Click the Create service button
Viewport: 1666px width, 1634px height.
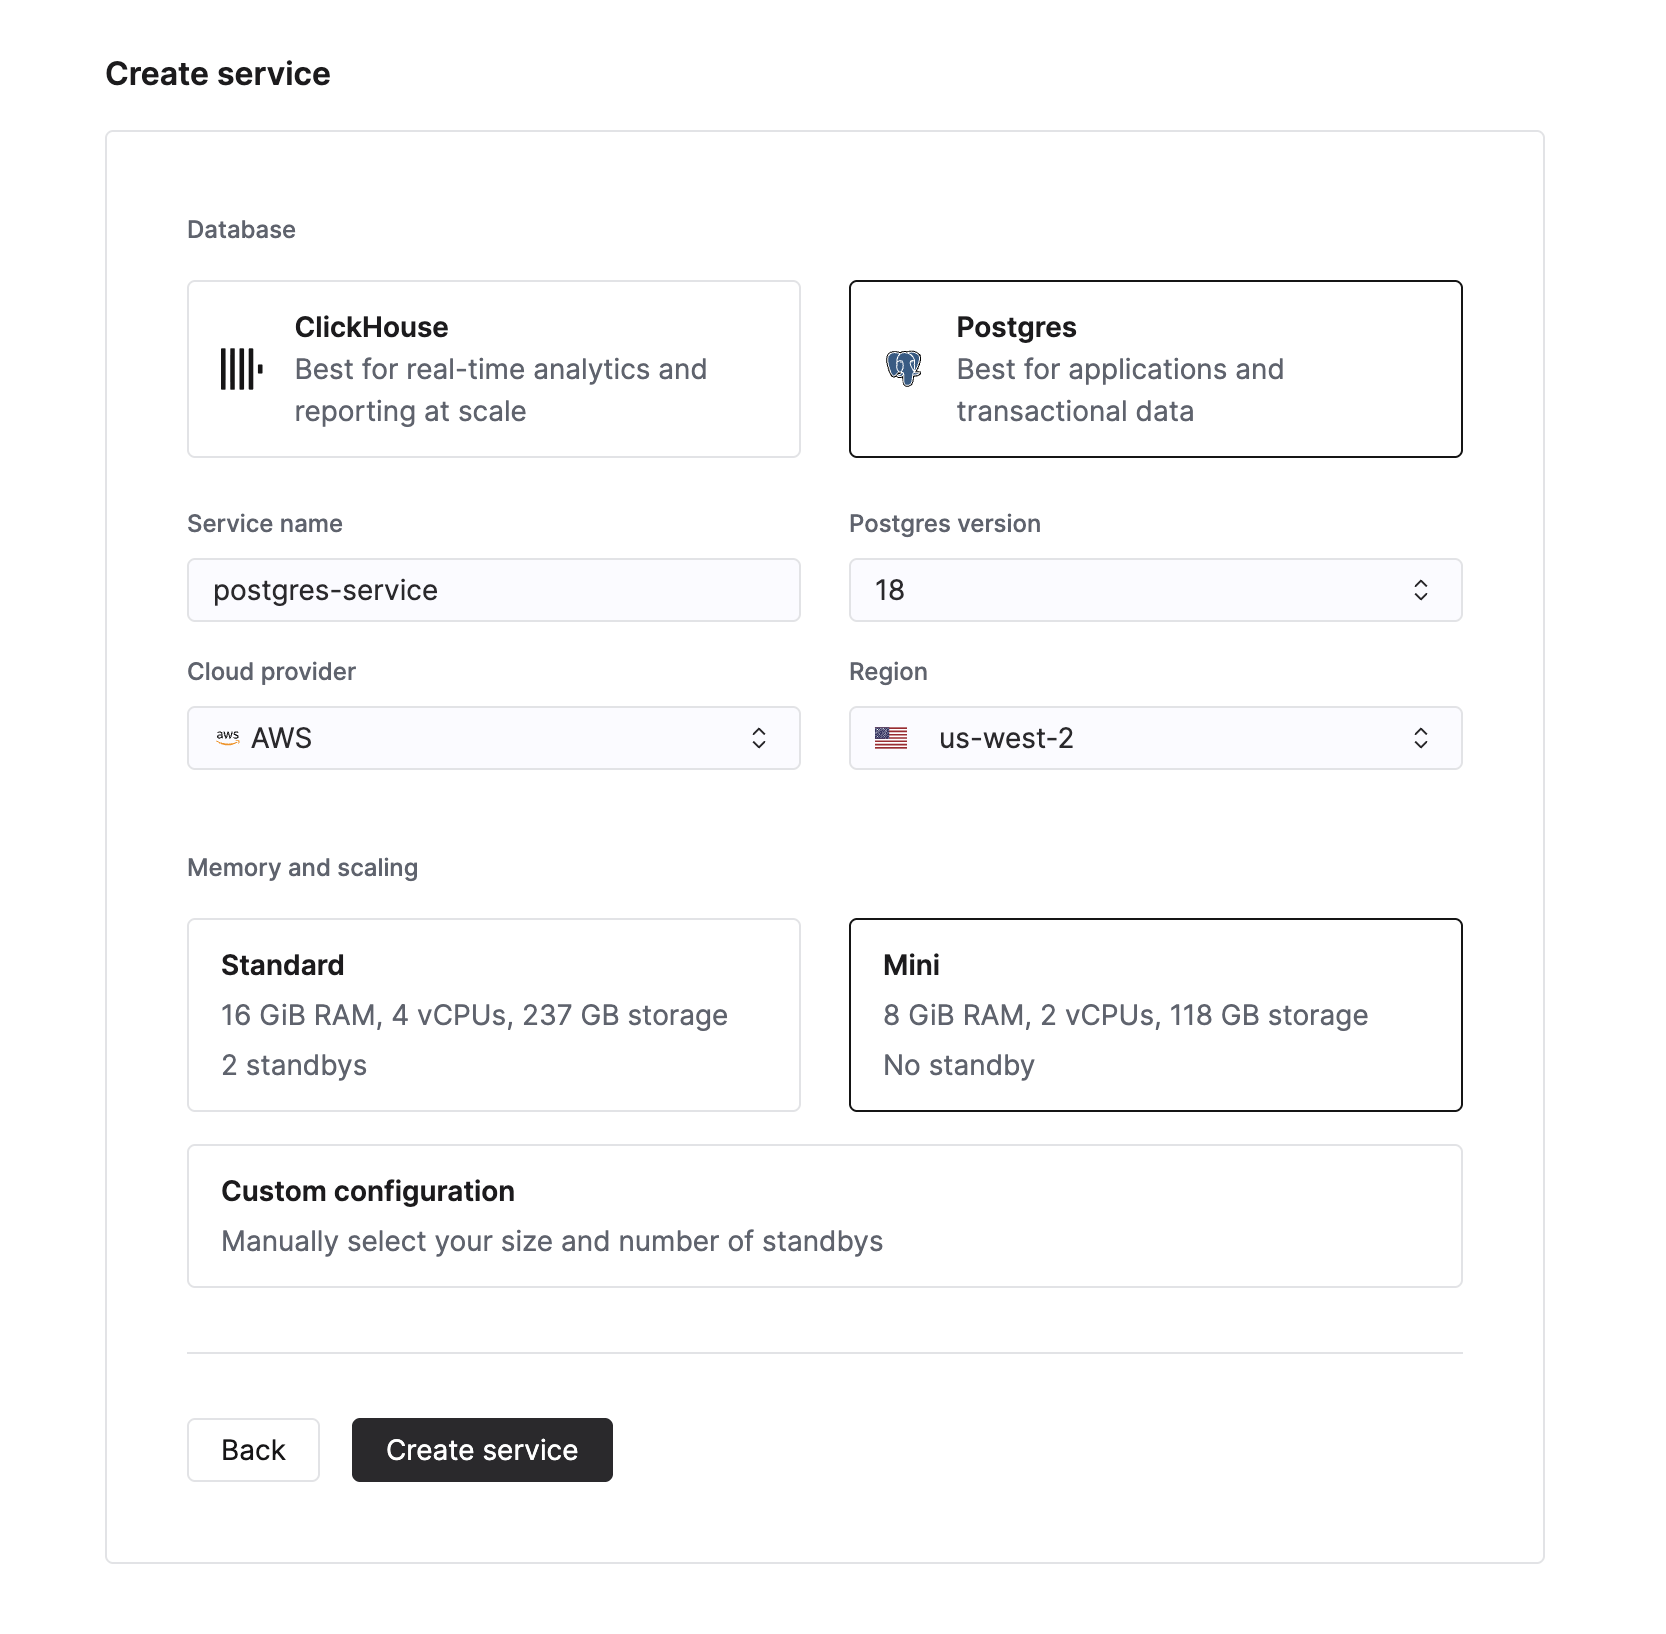pos(482,1450)
